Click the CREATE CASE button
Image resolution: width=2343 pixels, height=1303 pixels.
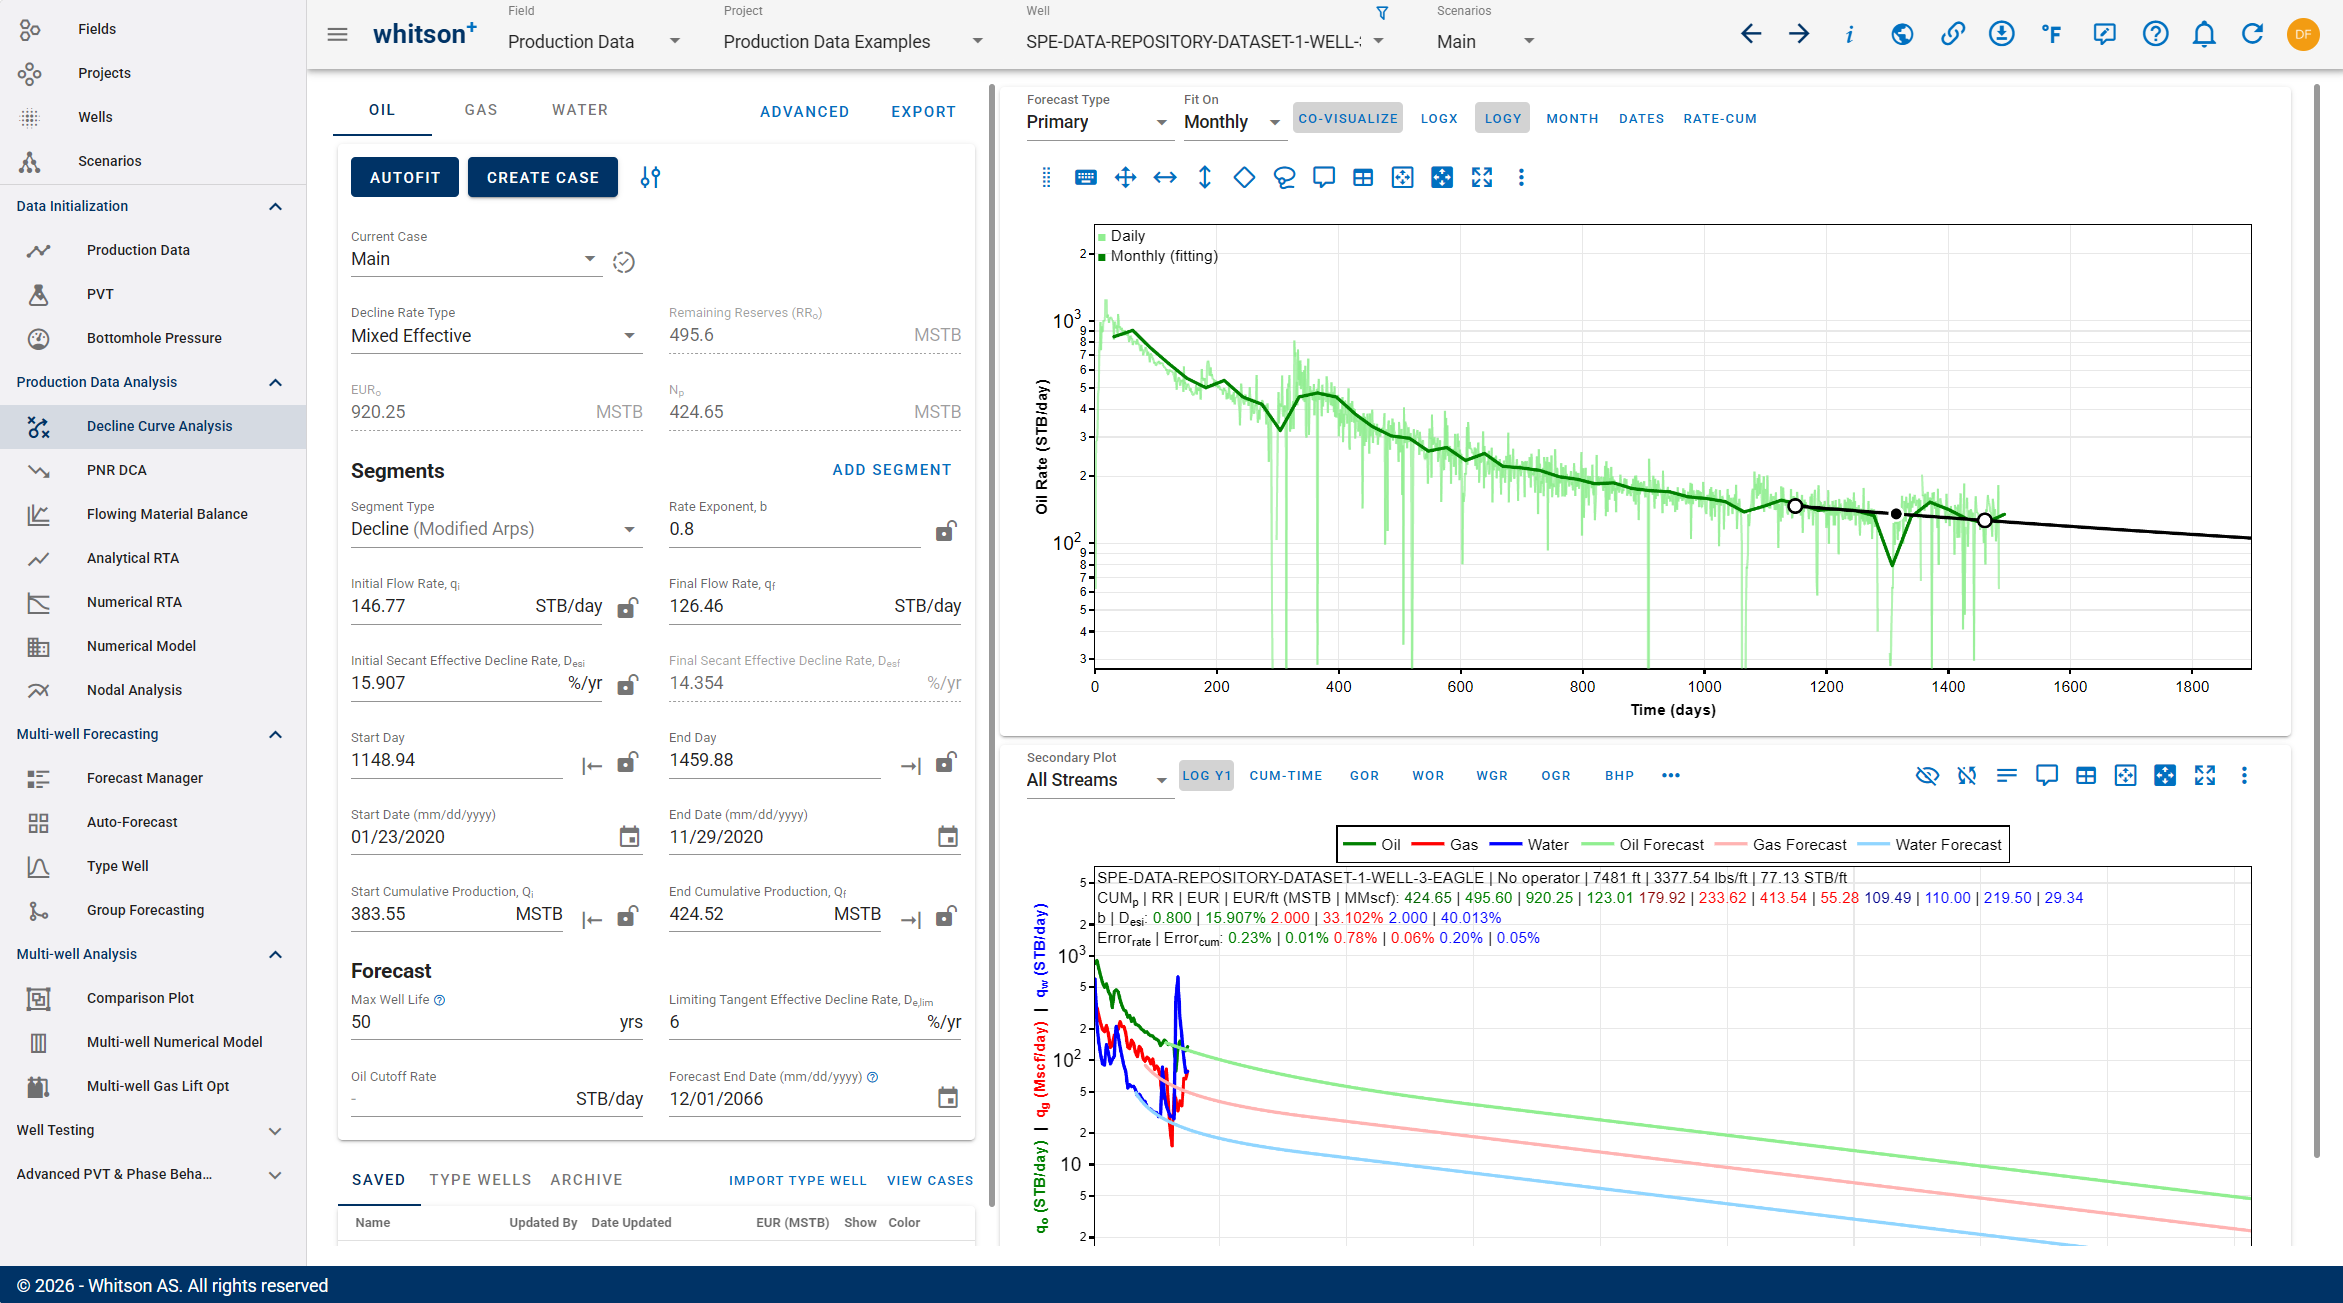point(543,178)
